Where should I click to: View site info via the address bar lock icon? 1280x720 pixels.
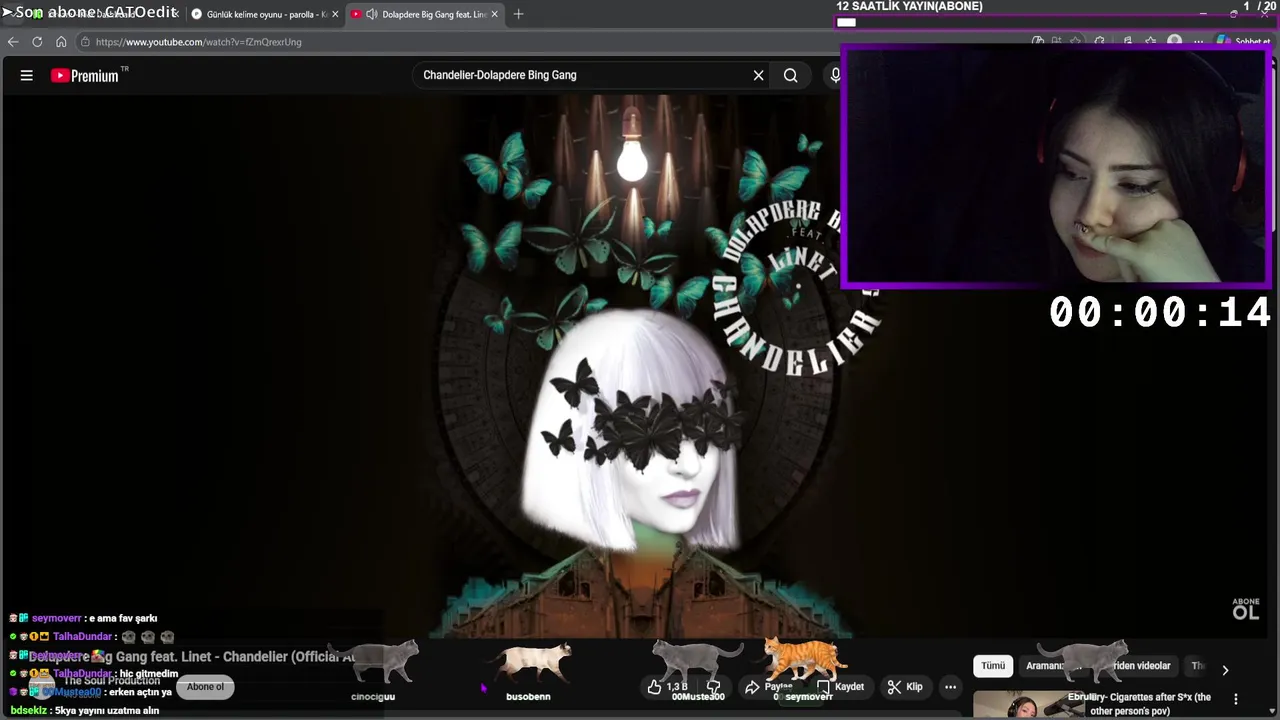pyautogui.click(x=86, y=42)
